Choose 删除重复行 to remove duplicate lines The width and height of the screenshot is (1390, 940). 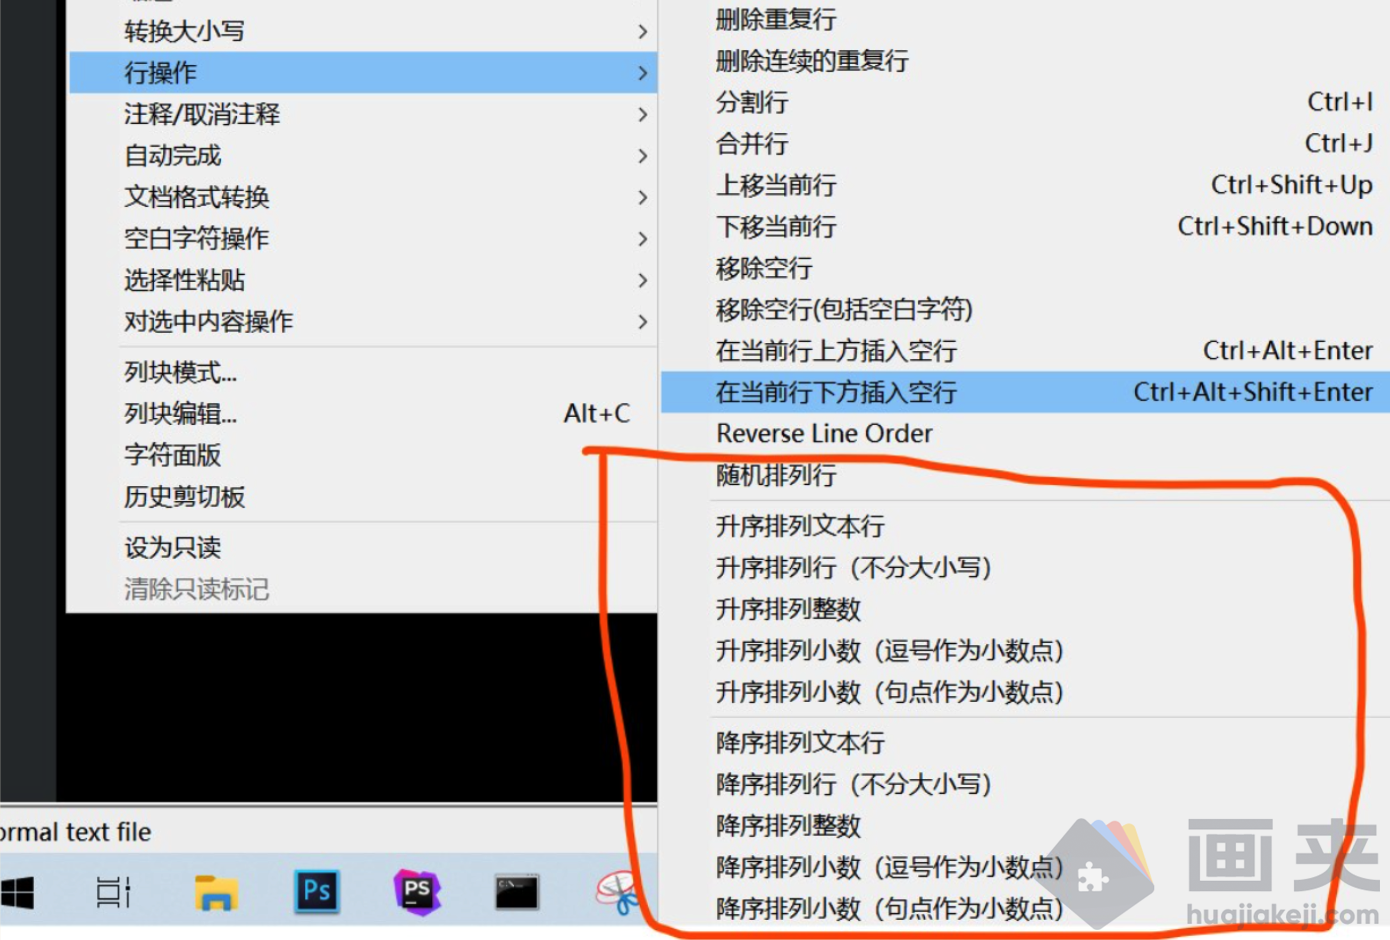coord(777,19)
